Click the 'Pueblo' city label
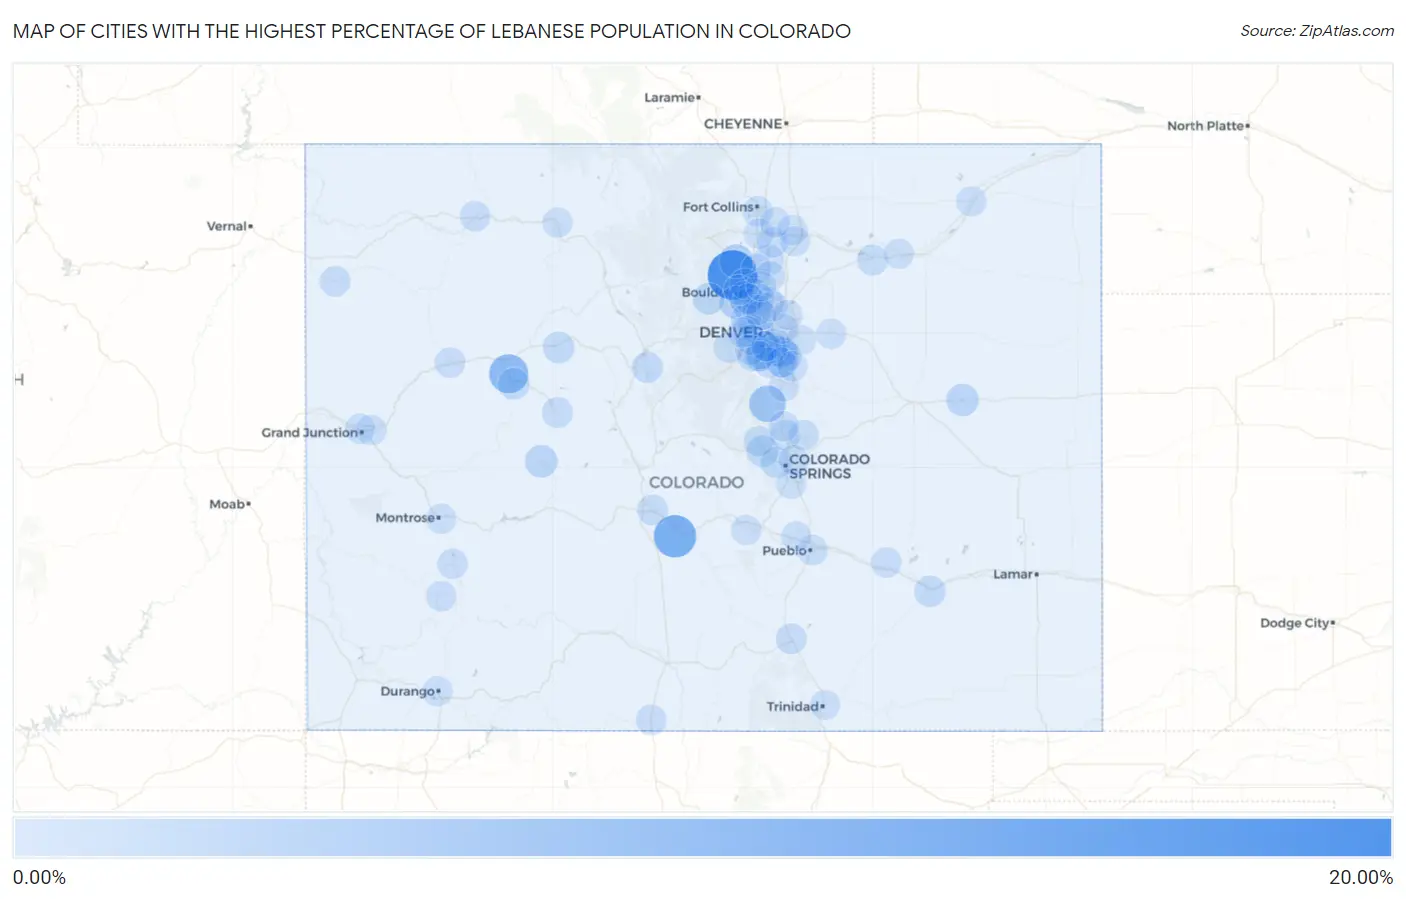The height and width of the screenshot is (899, 1406). 784,551
